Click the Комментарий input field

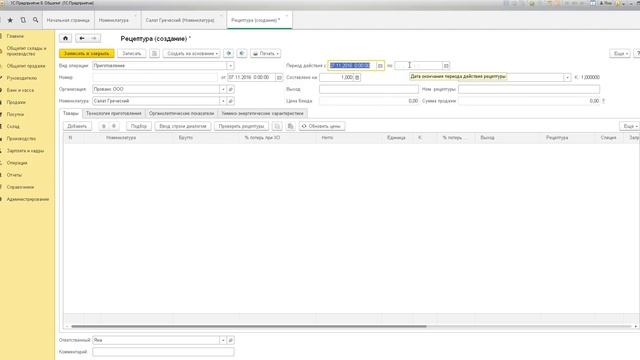[x=163, y=352]
